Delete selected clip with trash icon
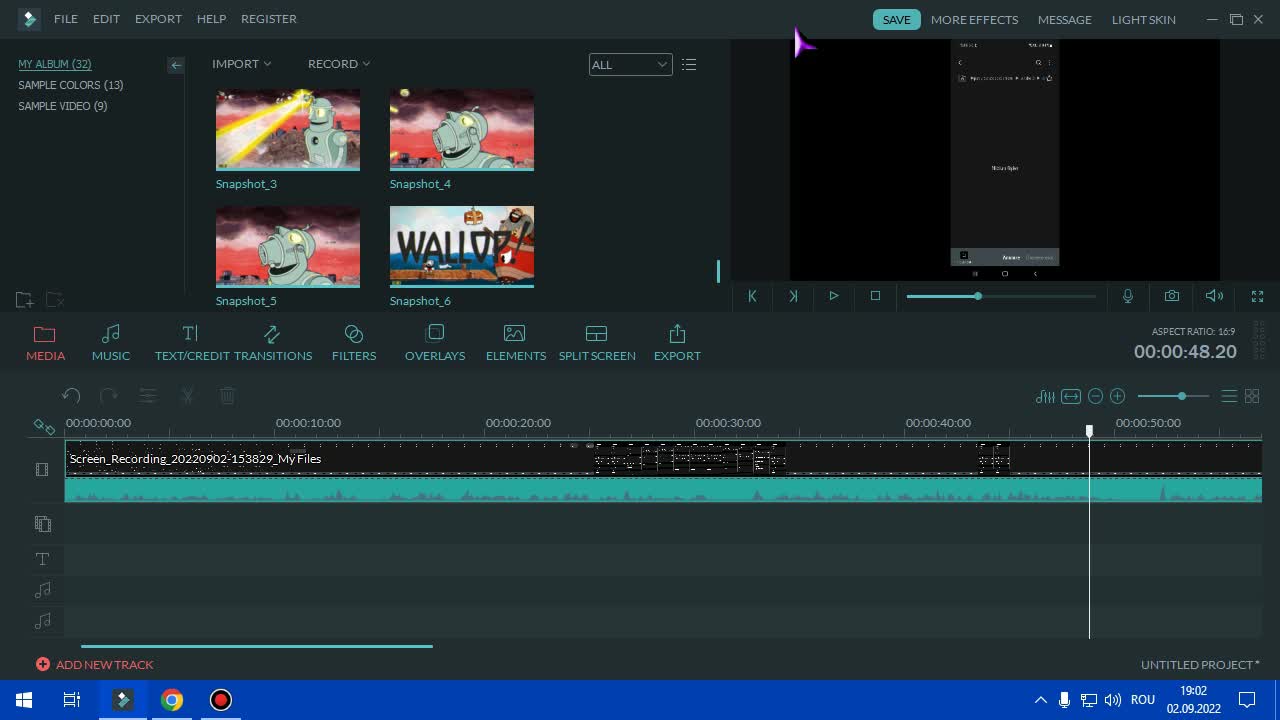This screenshot has width=1280, height=720. pos(227,396)
